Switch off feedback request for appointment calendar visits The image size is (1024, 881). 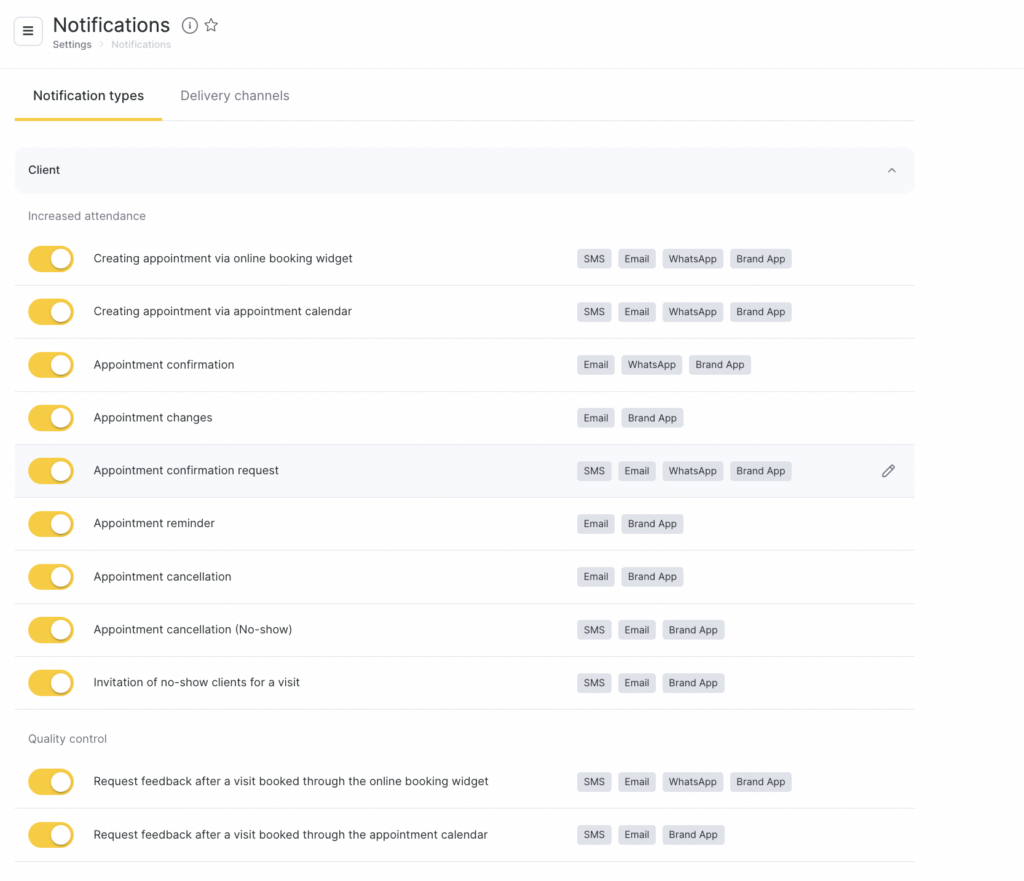51,835
